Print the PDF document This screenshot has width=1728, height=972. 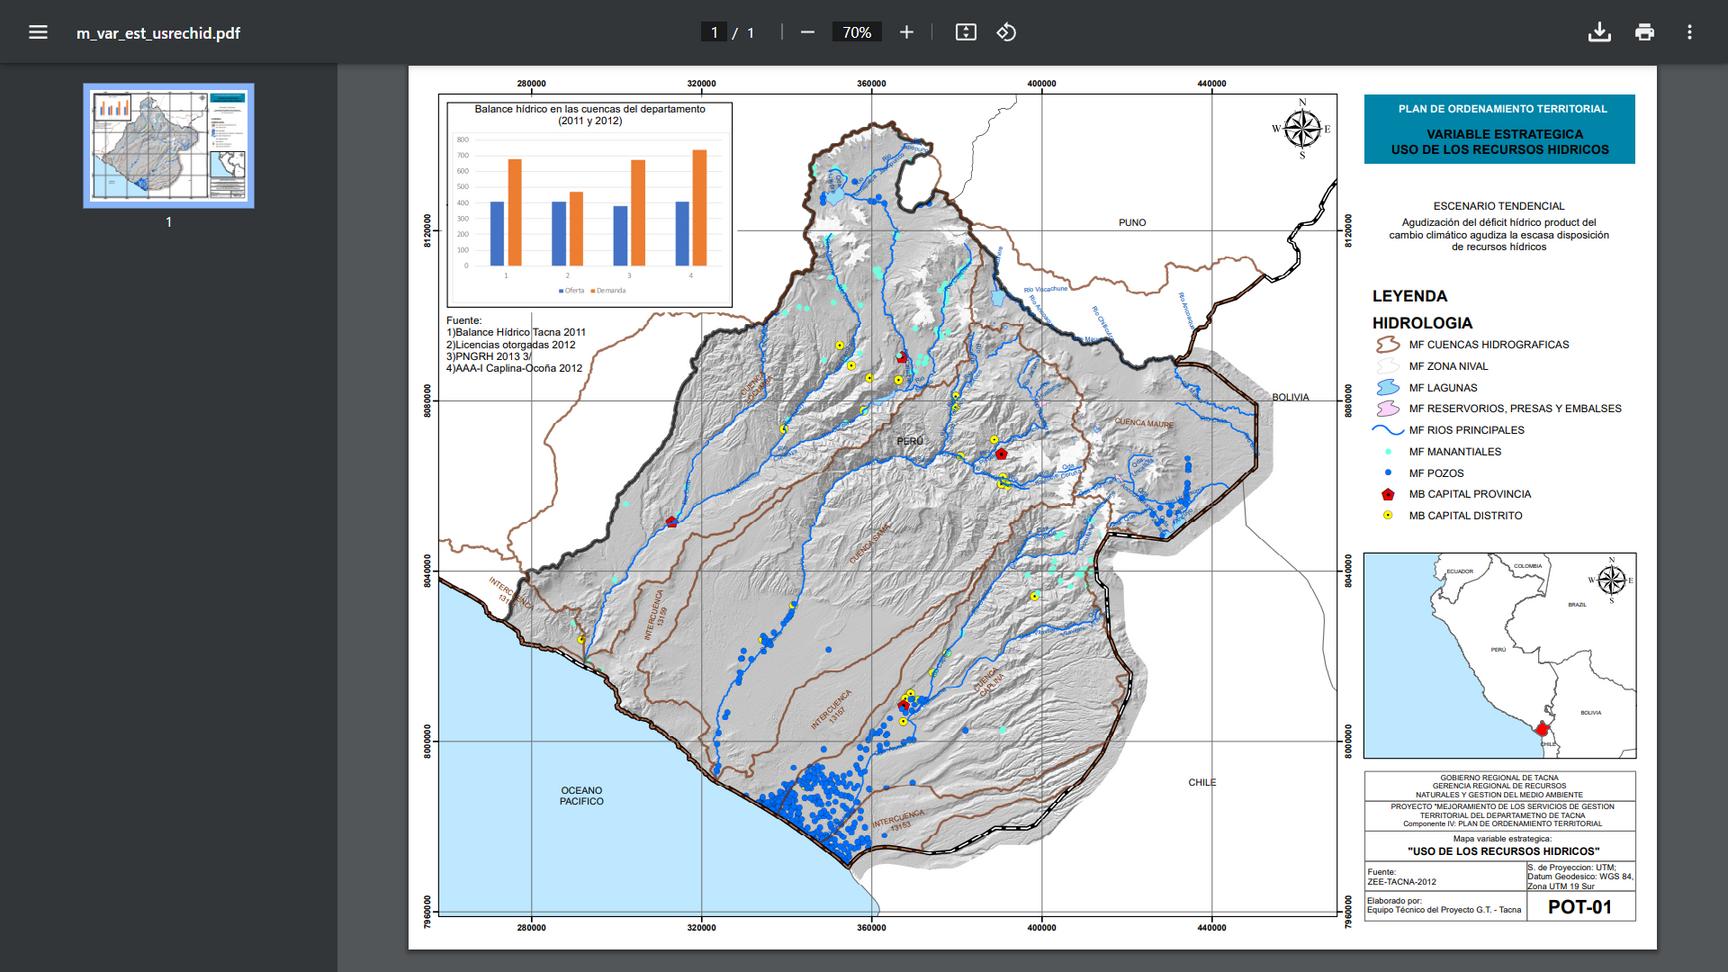pos(1644,32)
